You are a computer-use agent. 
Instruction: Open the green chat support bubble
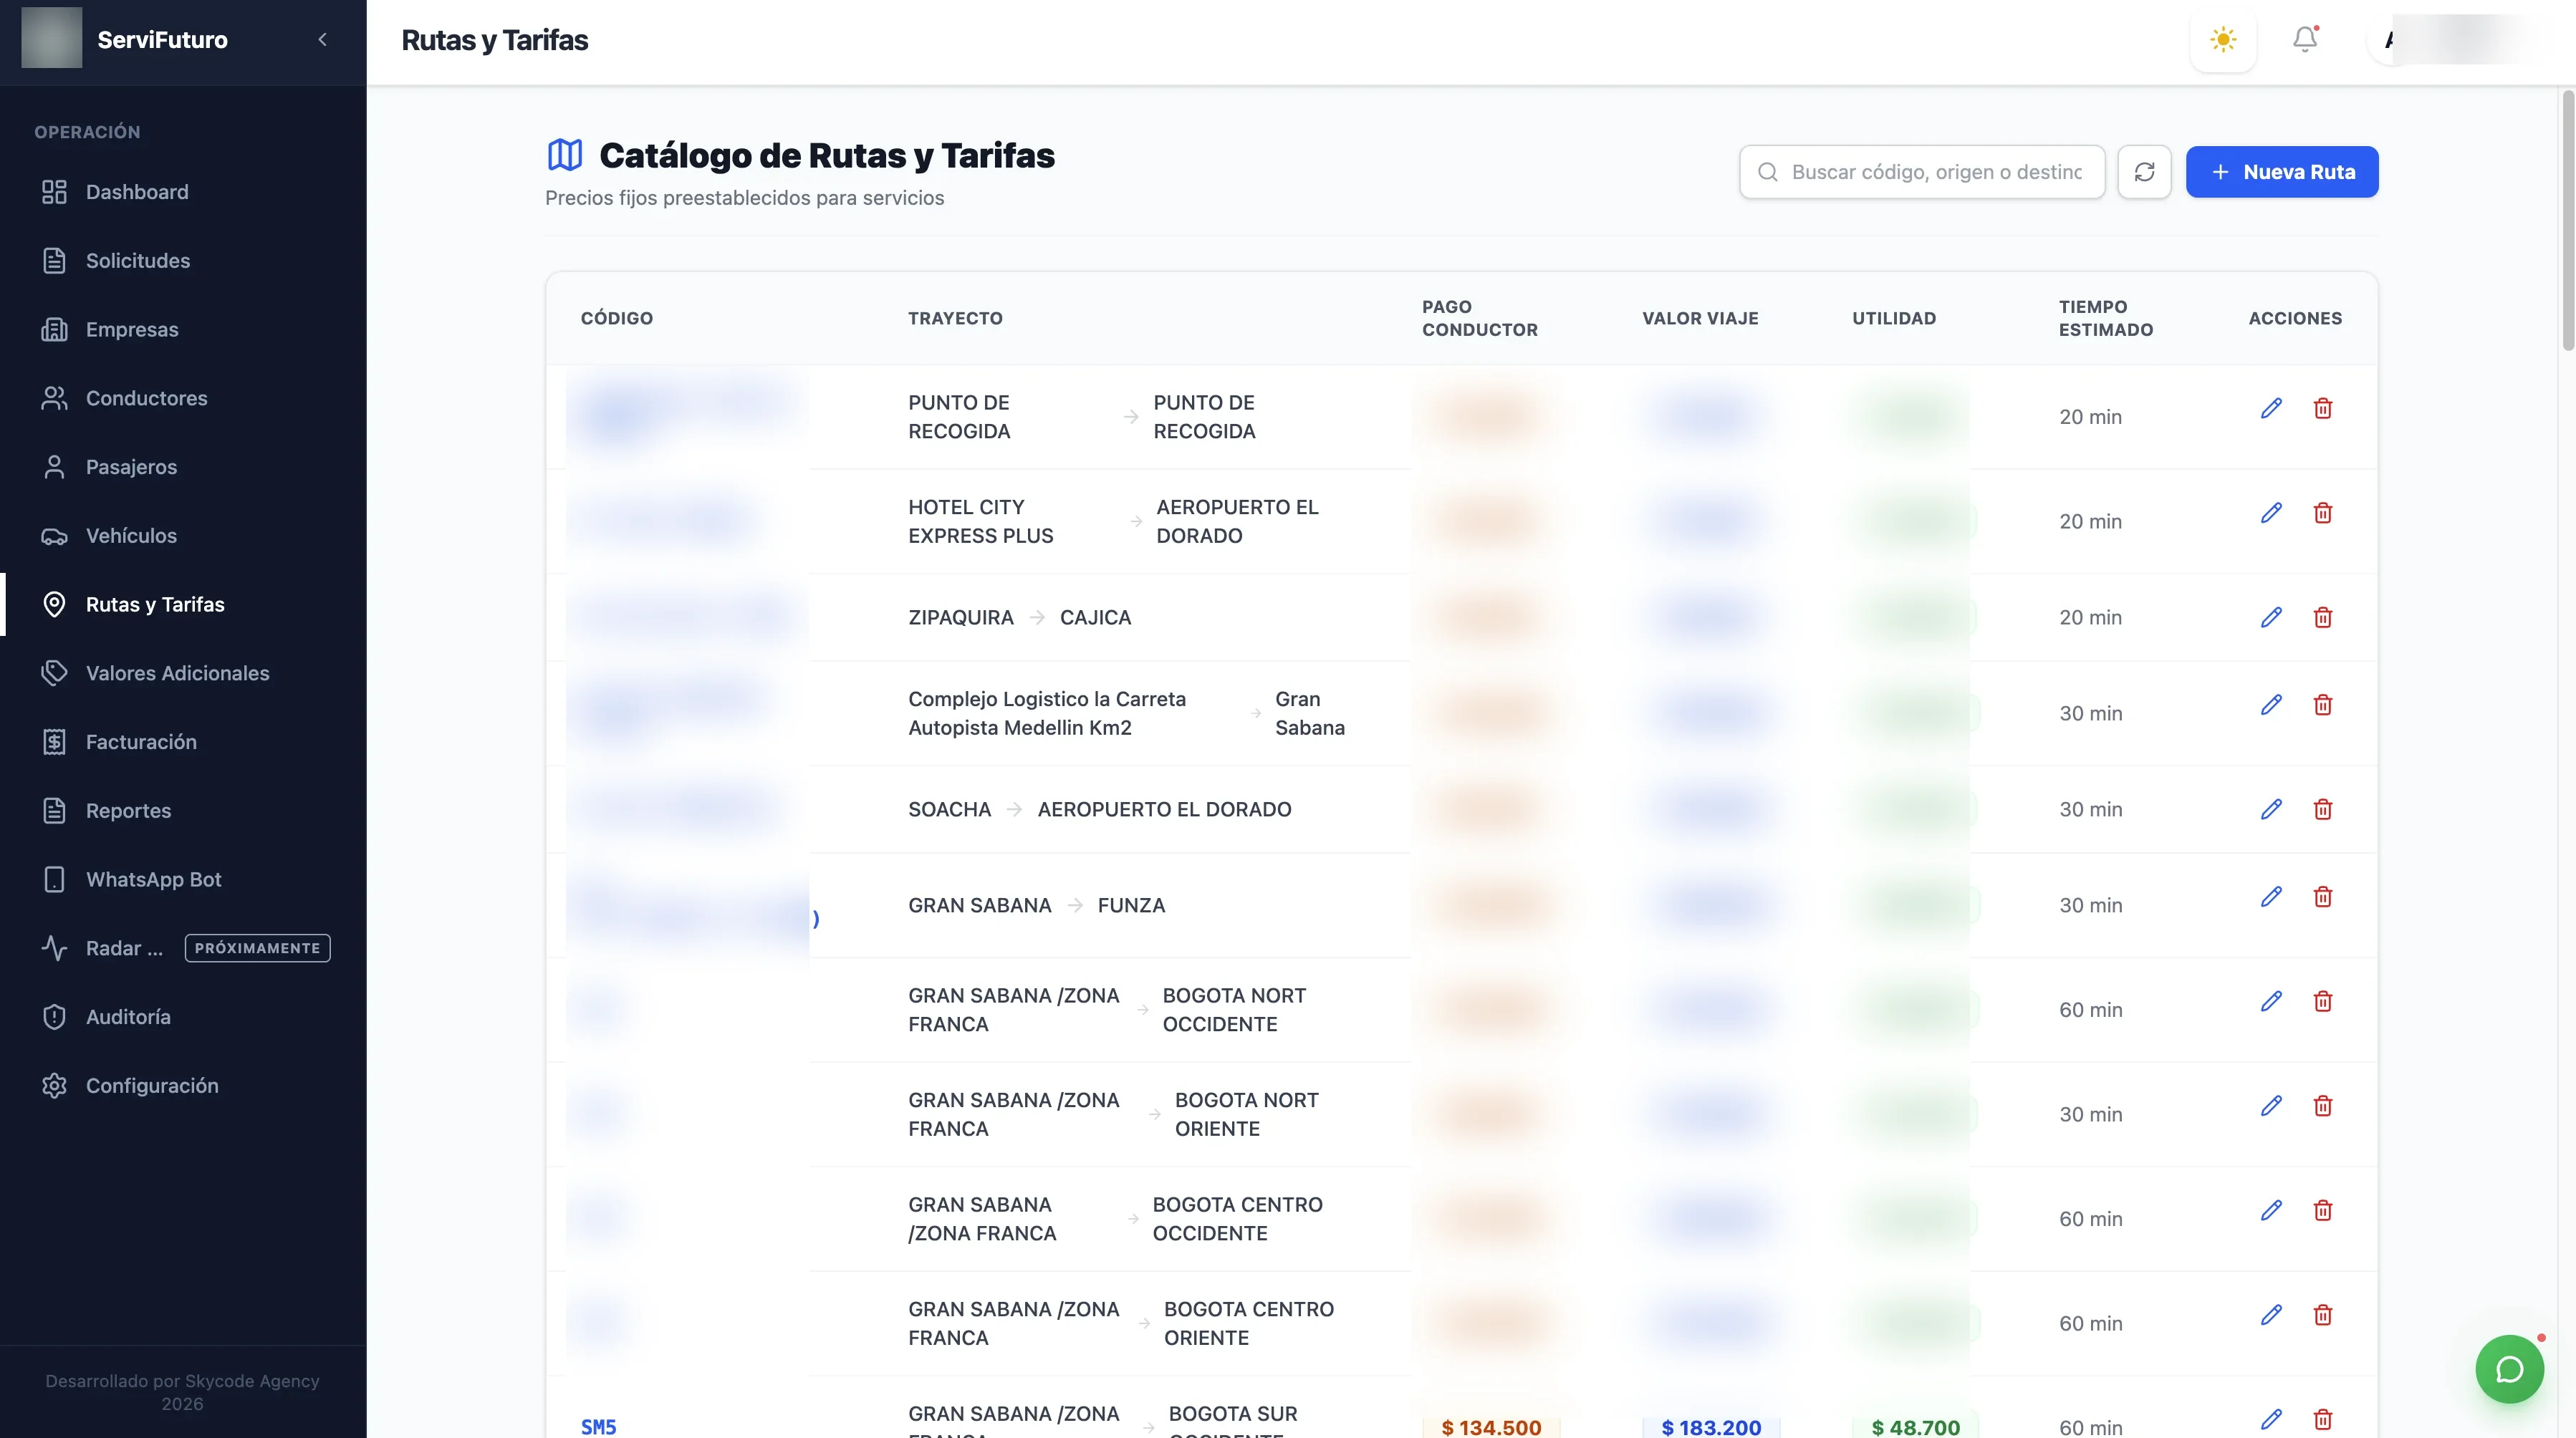[2509, 1369]
